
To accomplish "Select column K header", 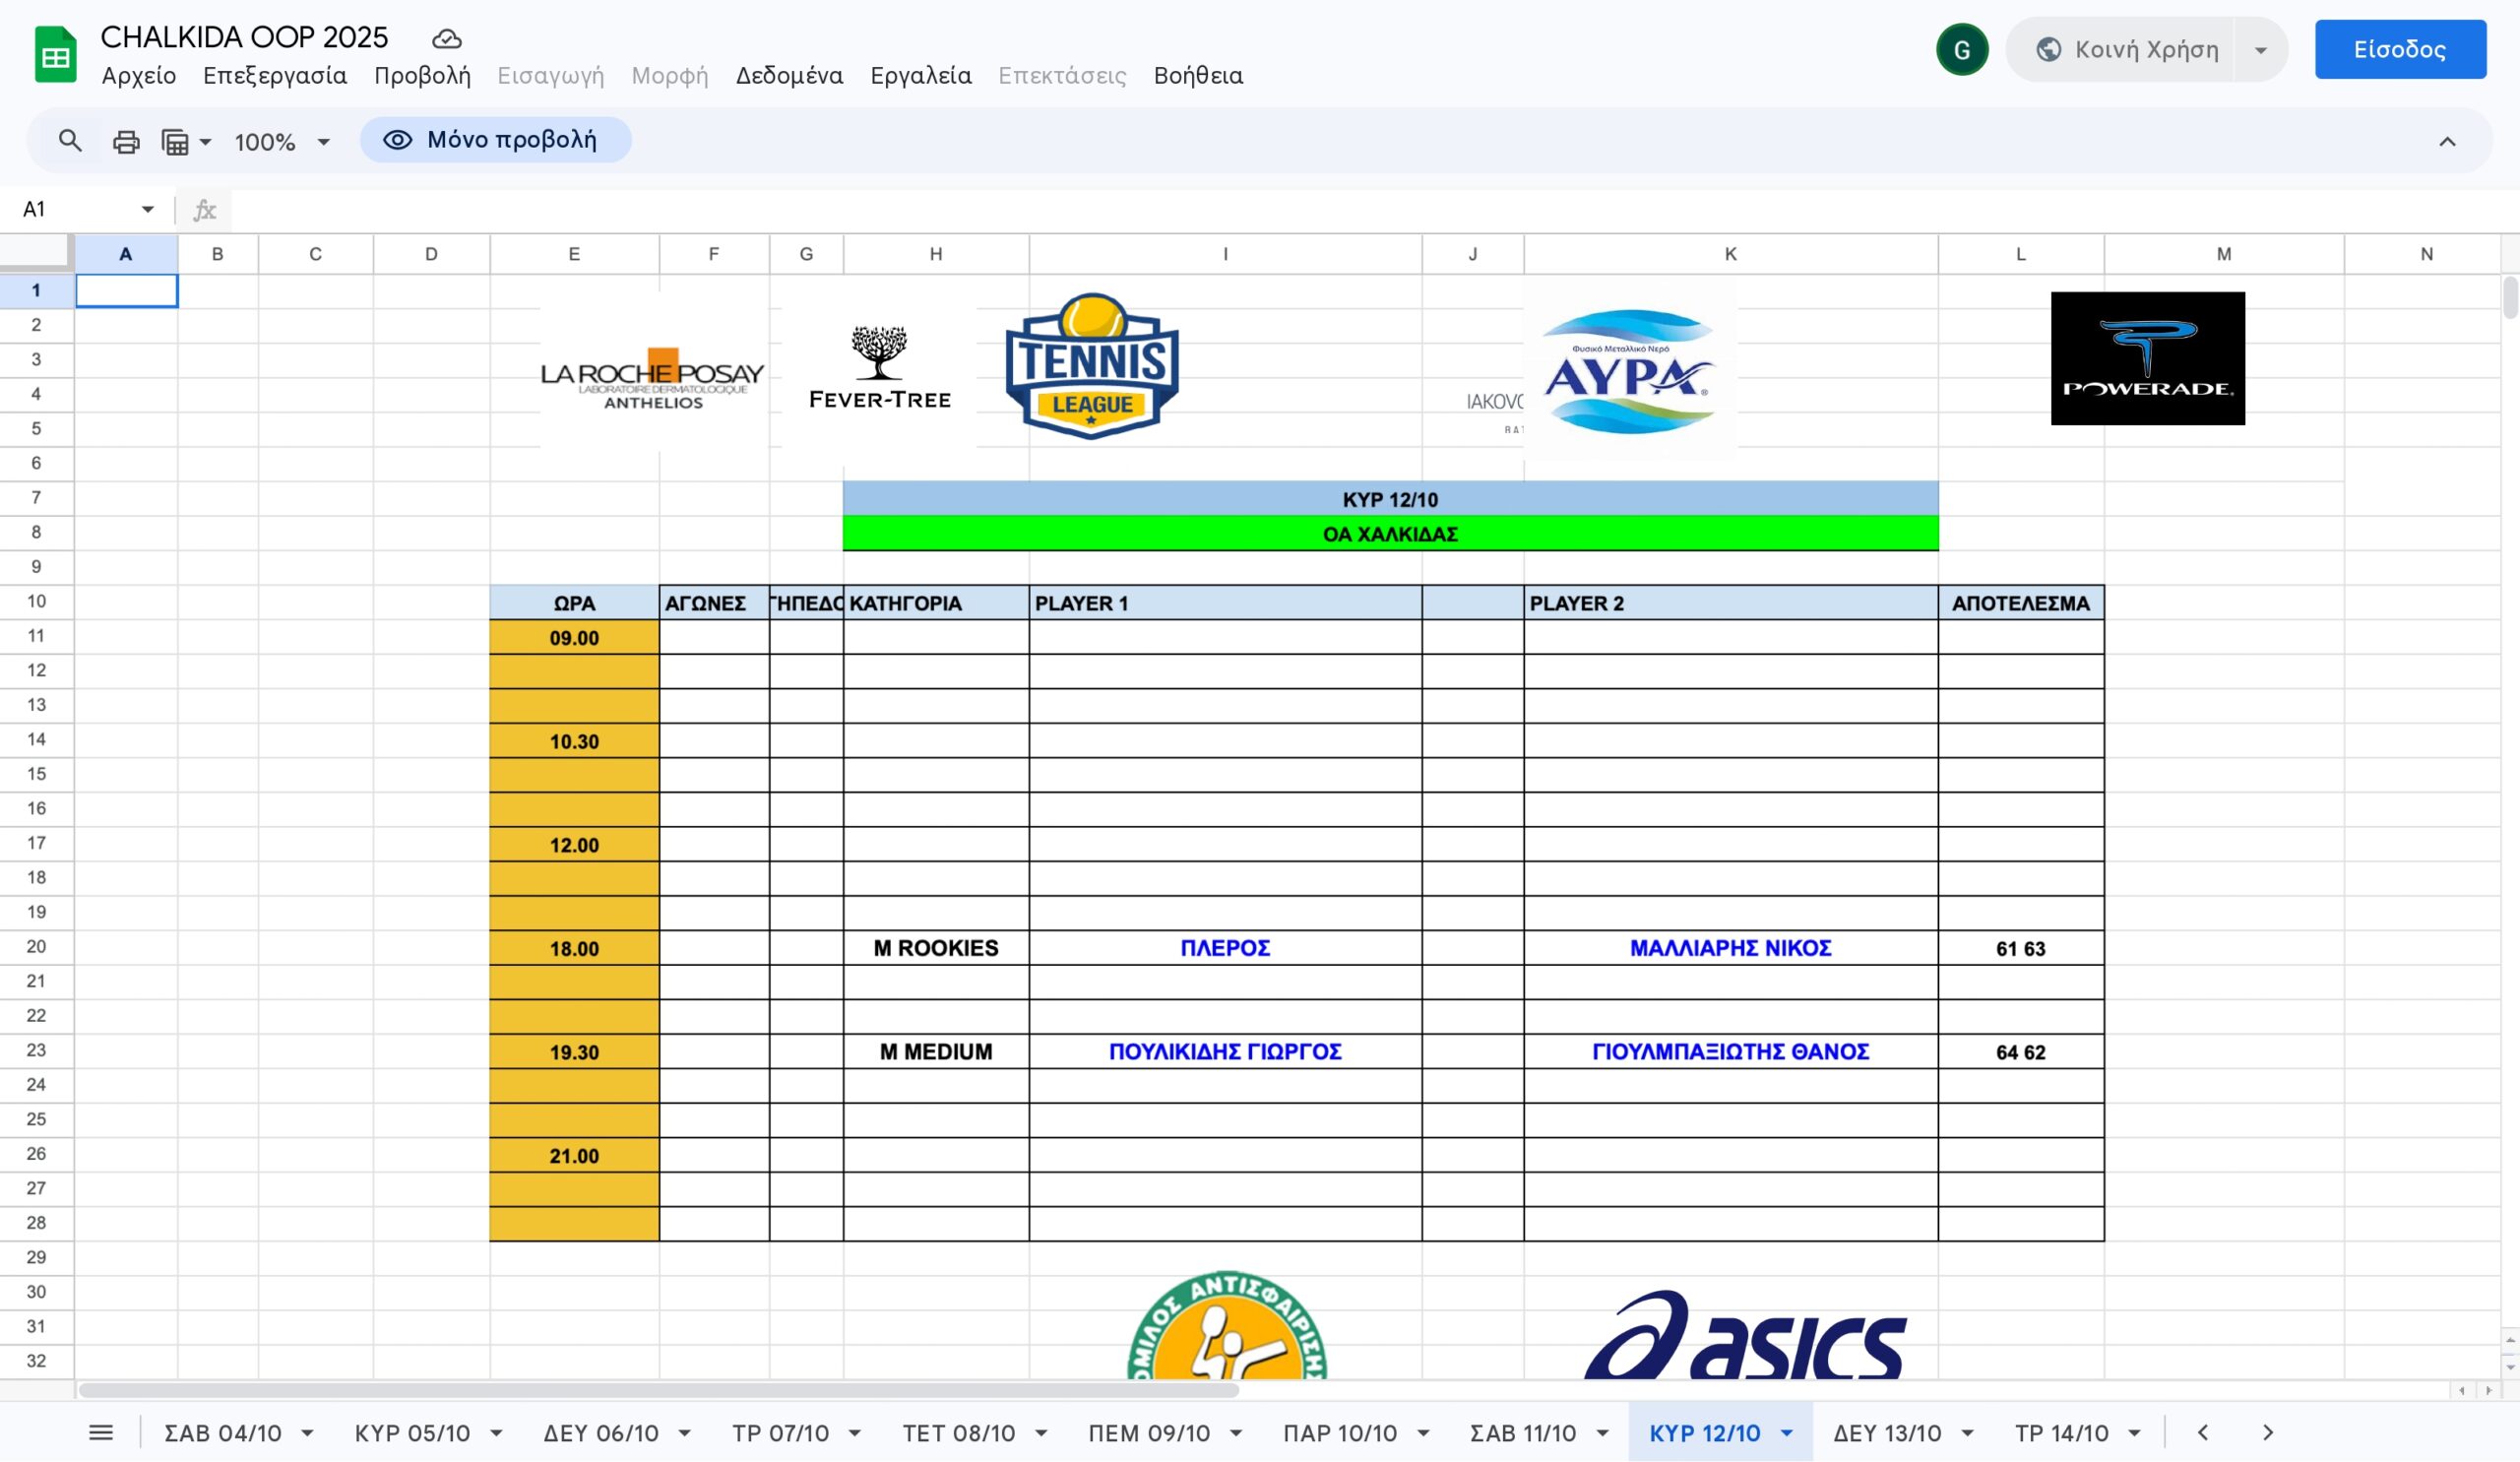I will (1729, 254).
